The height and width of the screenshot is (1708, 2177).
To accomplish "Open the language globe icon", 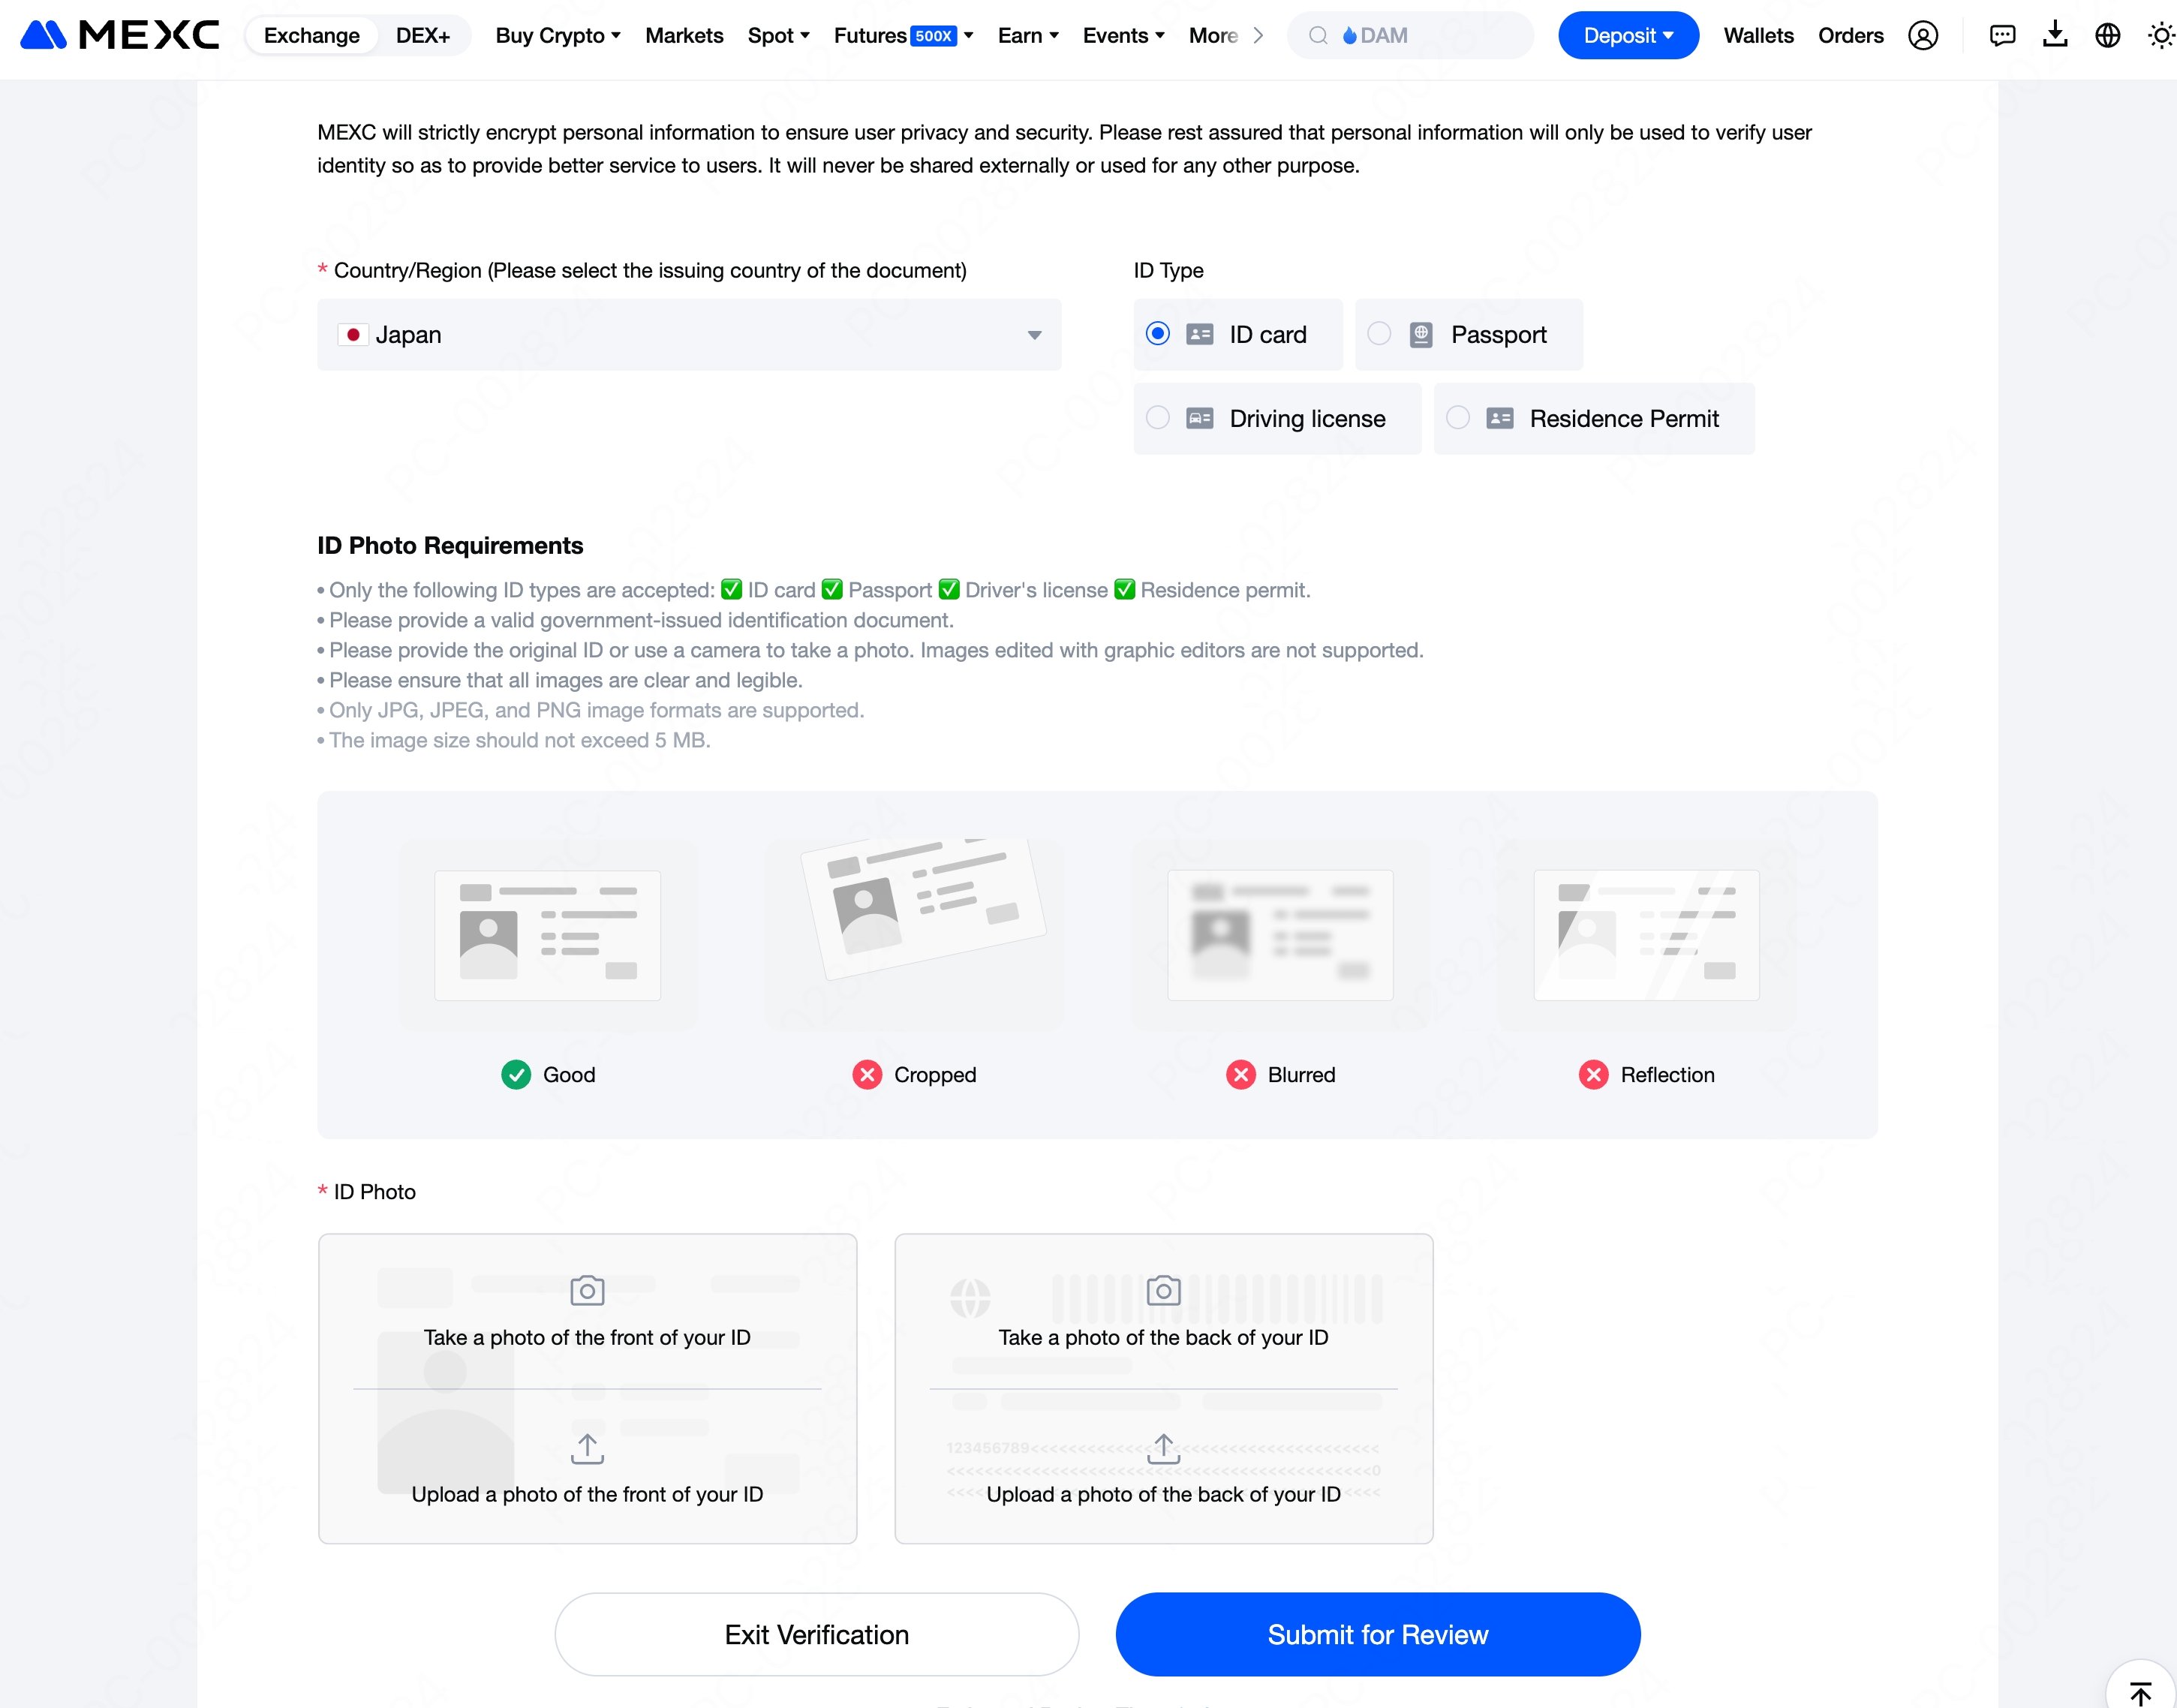I will coord(2107,36).
